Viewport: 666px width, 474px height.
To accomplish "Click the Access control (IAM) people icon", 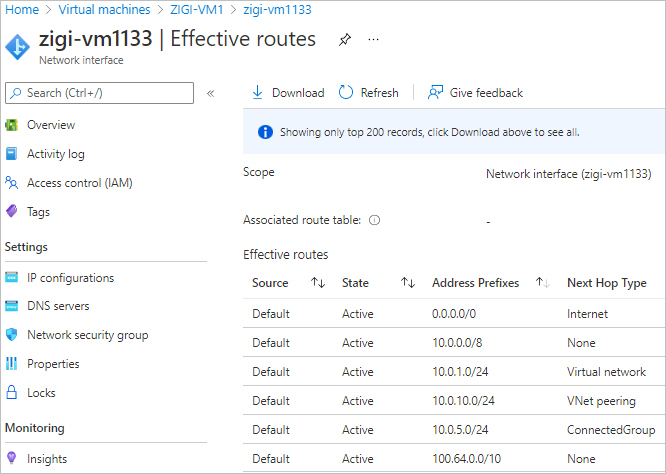I will click(11, 183).
